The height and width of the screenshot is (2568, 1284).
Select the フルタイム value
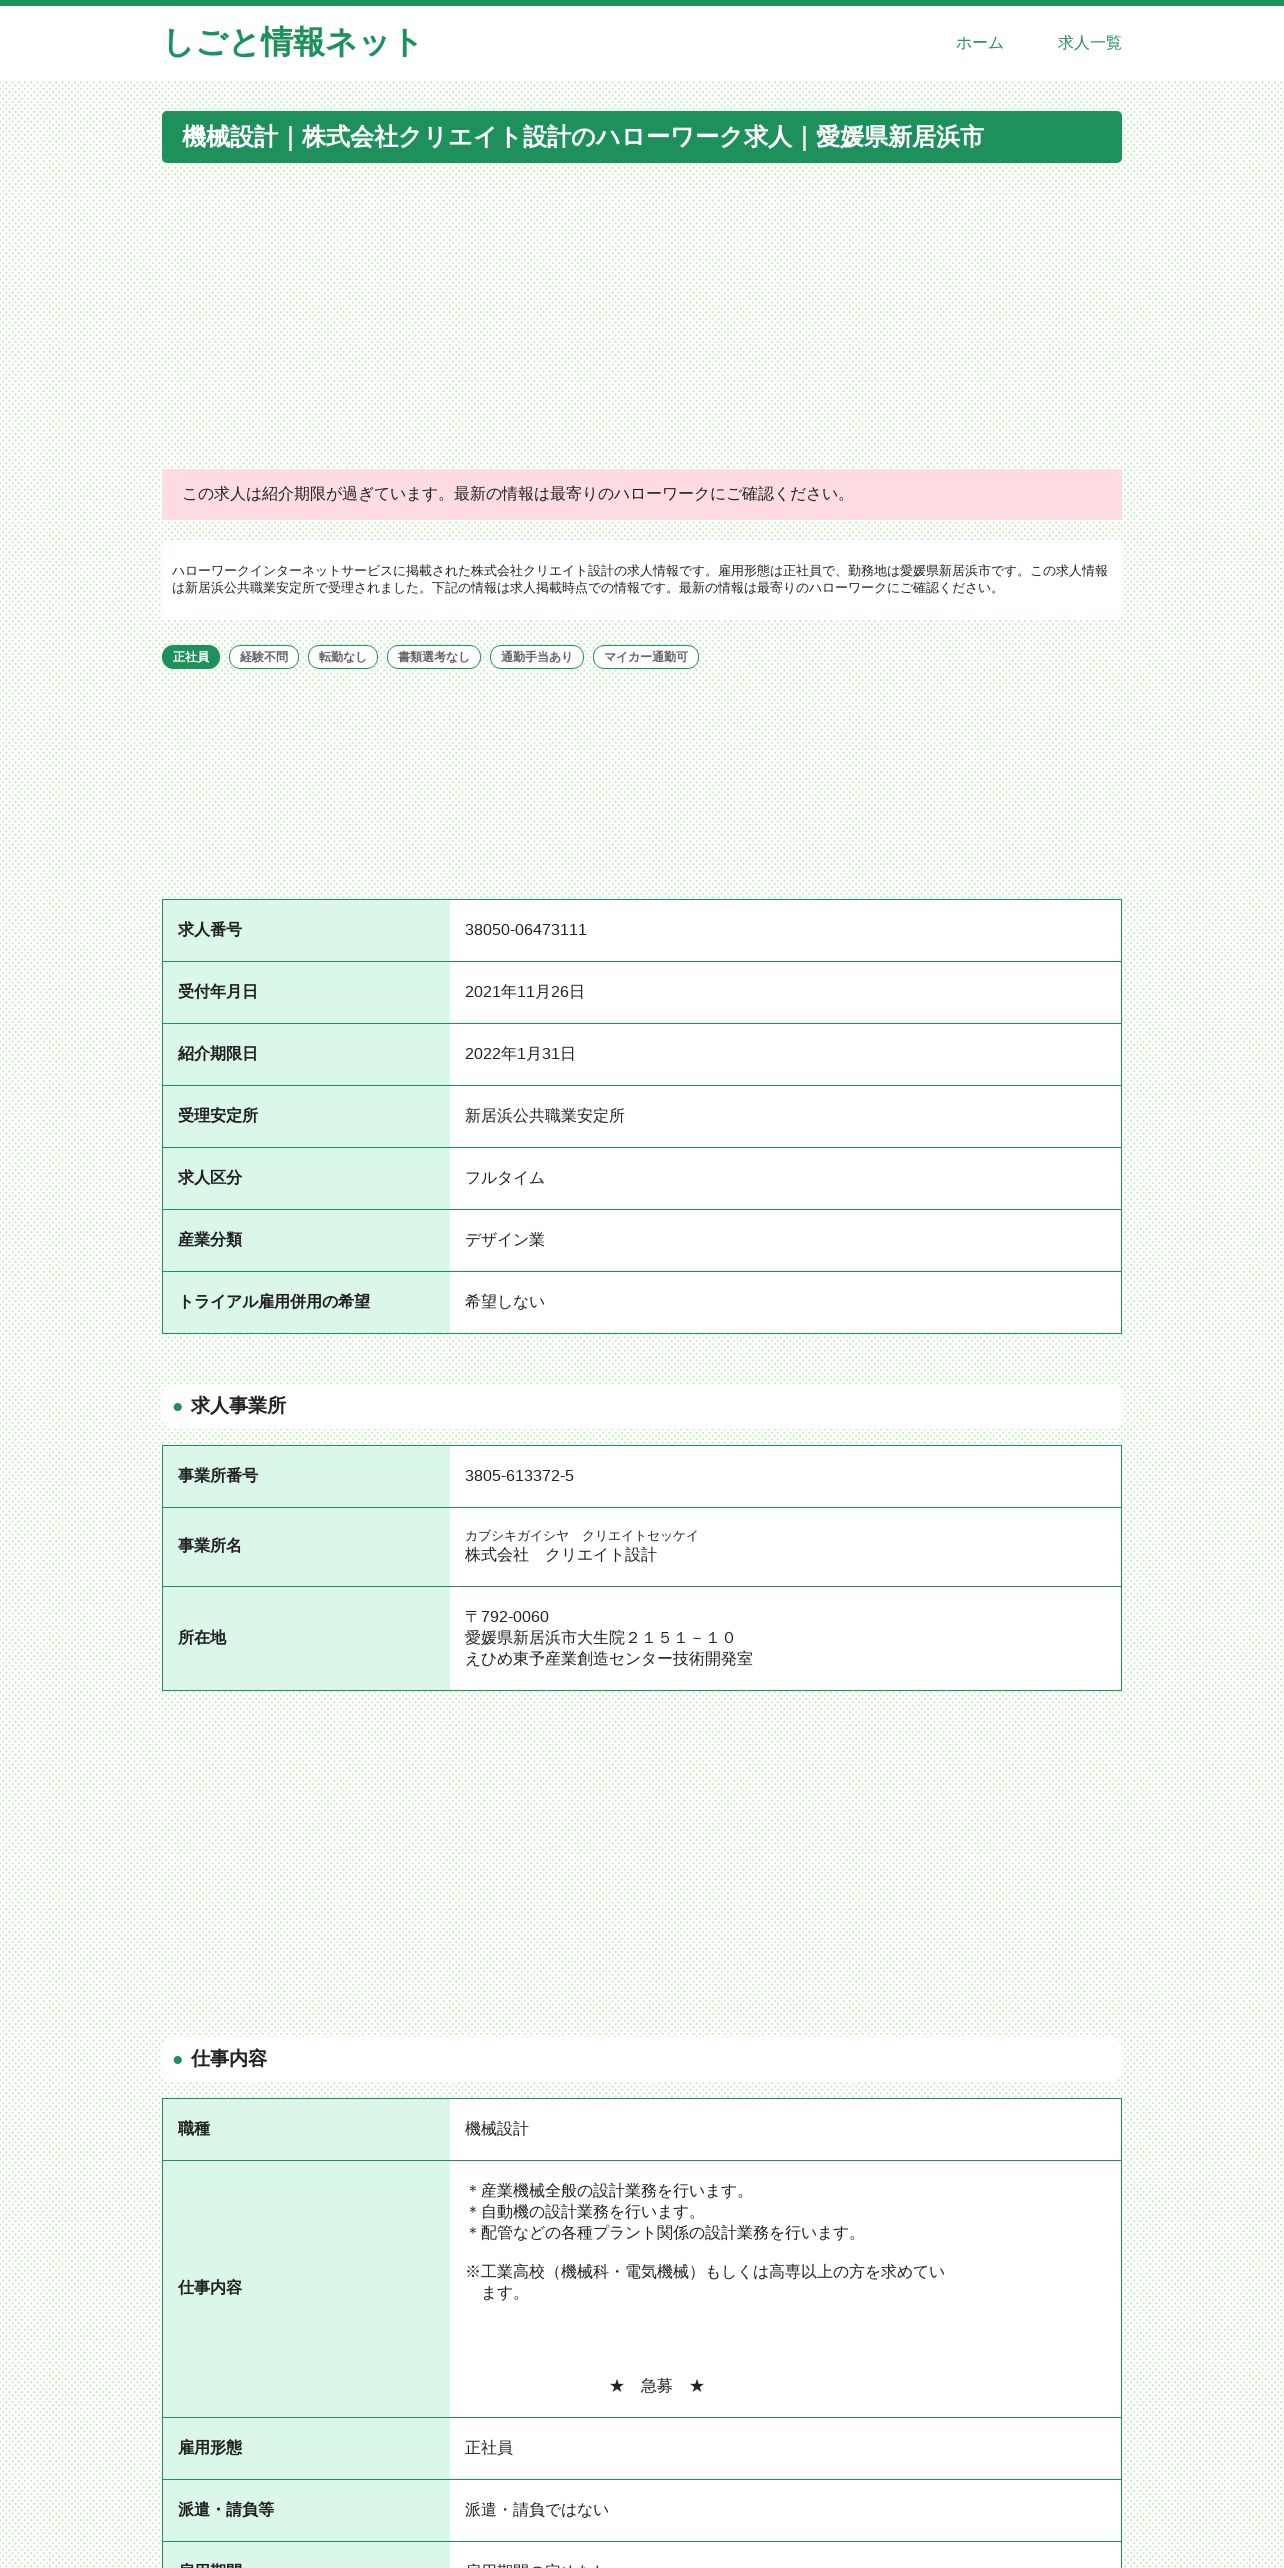pos(505,1178)
